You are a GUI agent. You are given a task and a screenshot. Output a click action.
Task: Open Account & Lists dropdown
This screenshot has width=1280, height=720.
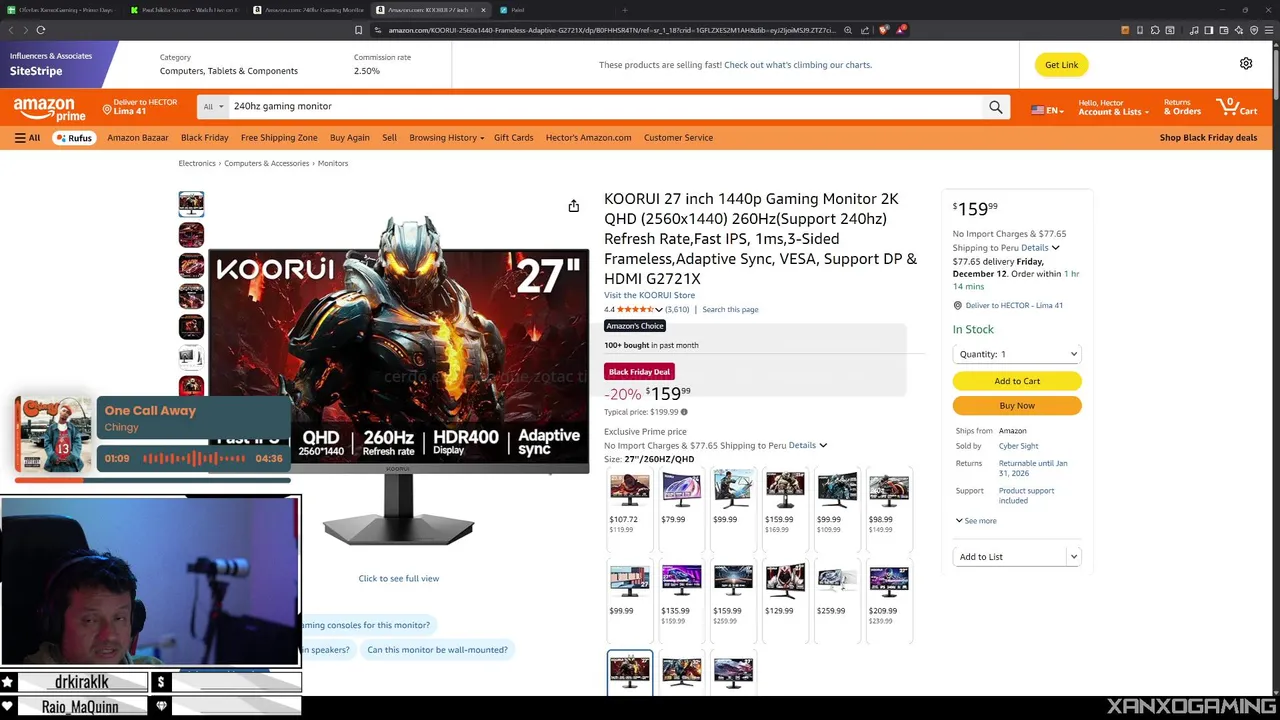pos(1113,107)
